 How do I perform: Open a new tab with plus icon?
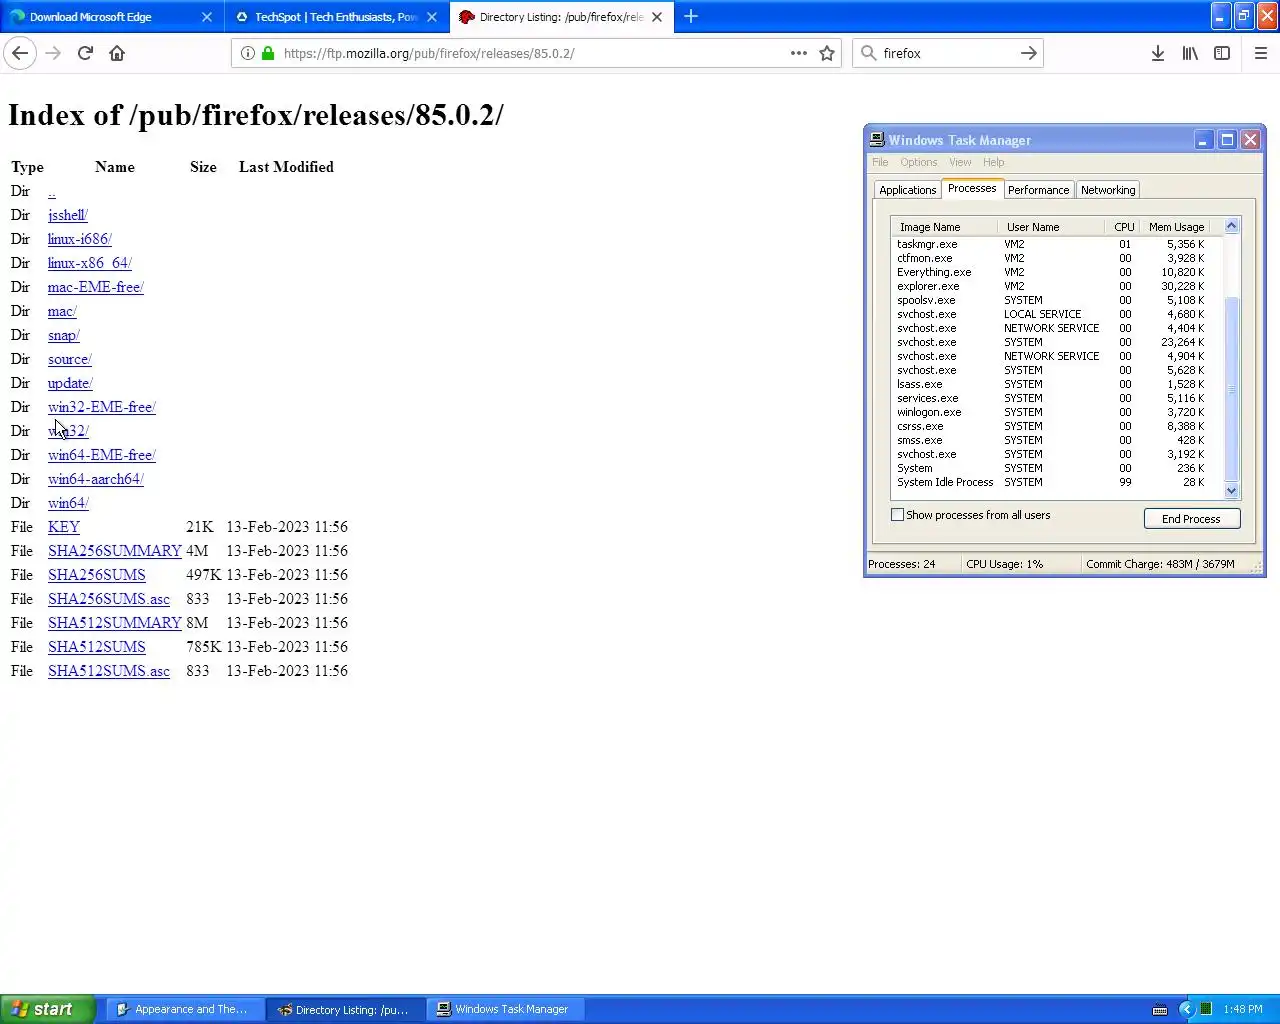pos(691,16)
